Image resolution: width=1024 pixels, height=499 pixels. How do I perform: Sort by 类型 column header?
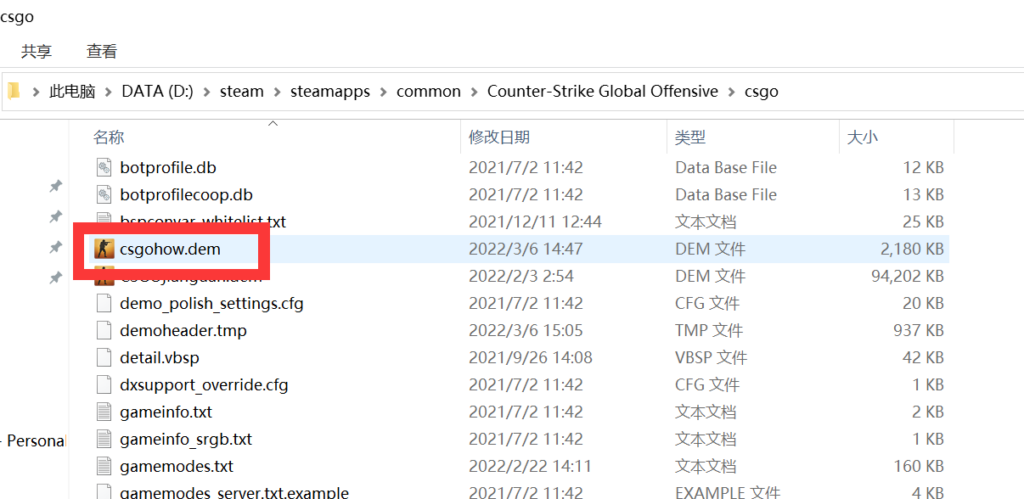click(690, 137)
